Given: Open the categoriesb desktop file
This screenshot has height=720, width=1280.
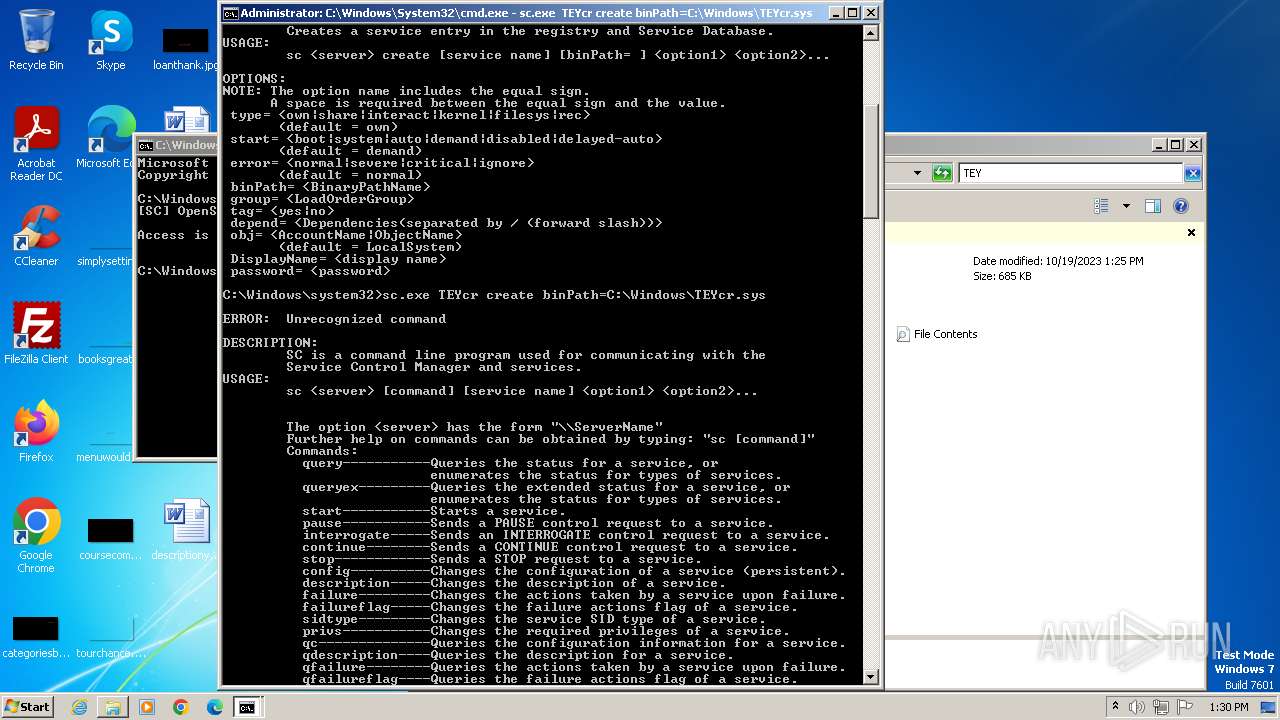Looking at the screenshot, I should (x=36, y=636).
